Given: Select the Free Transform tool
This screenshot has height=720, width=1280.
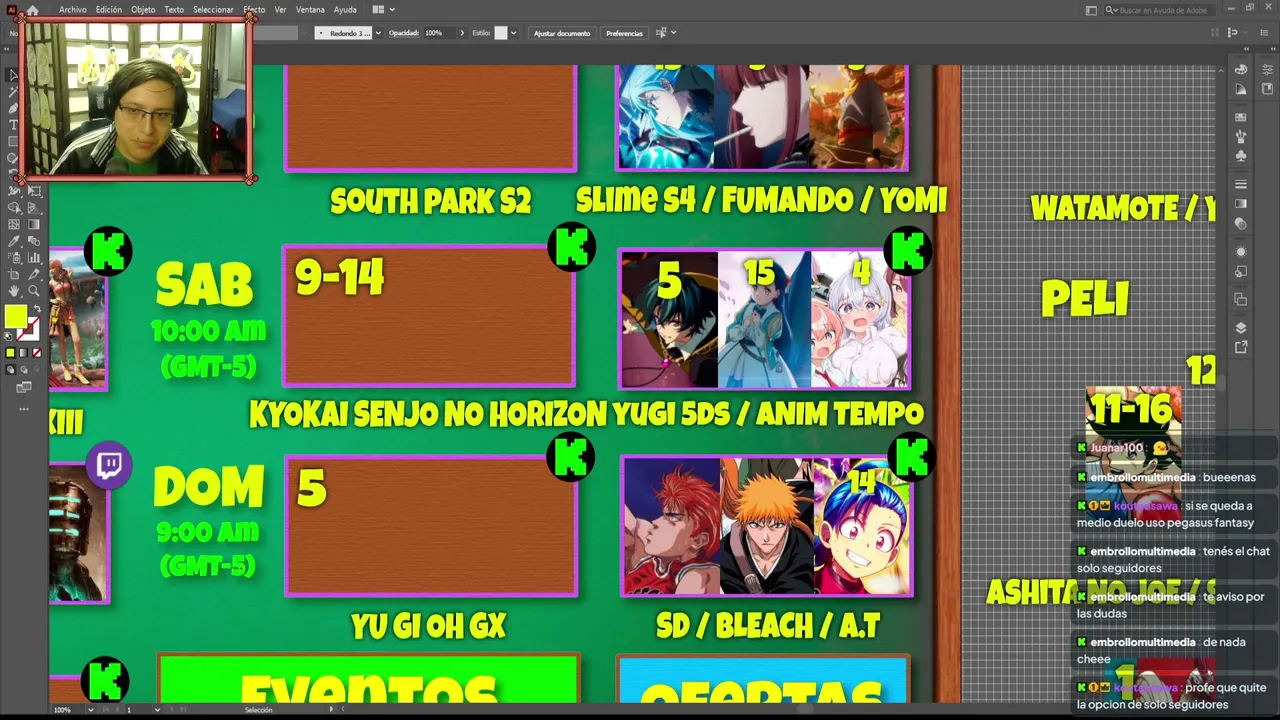Looking at the screenshot, I should click(x=33, y=191).
